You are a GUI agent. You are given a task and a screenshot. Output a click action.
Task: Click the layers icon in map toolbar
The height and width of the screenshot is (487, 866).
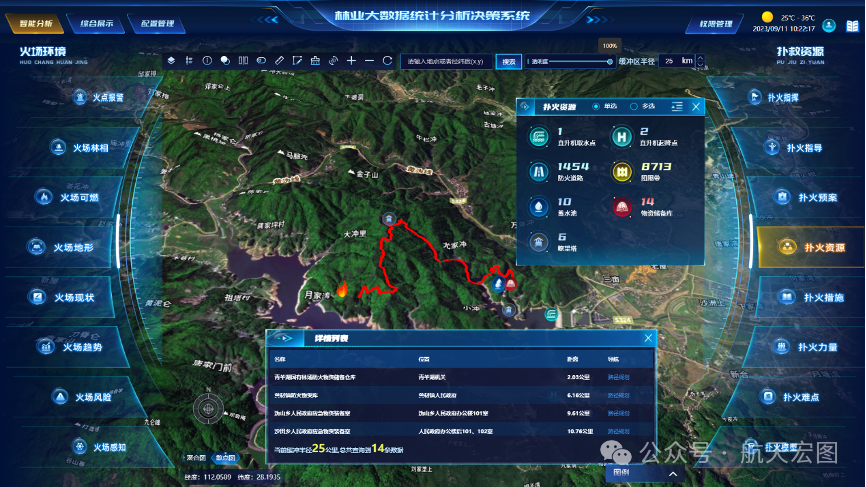[171, 61]
